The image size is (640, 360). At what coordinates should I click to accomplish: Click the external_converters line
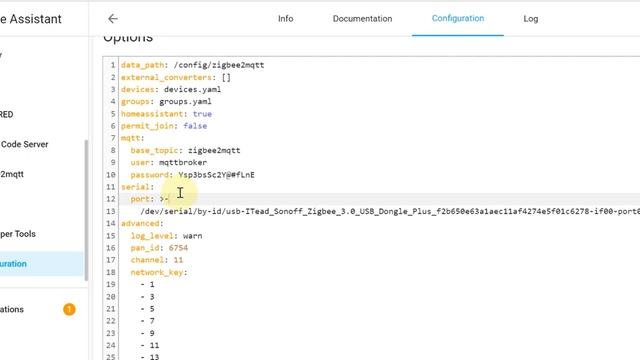[176, 77]
